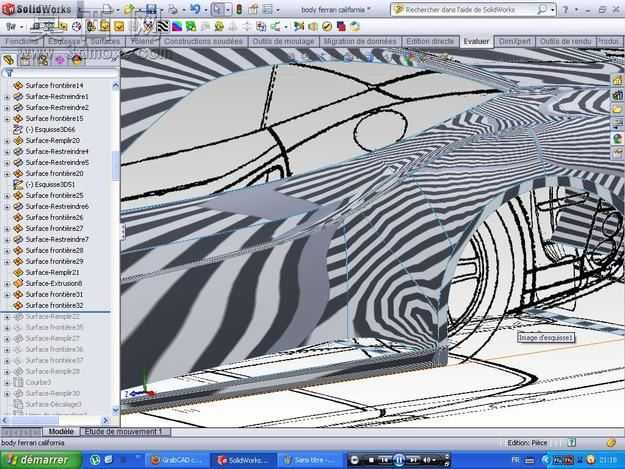Viewport: 625px width, 469px height.
Task: Open the Outils de rendu tab
Action: click(565, 41)
